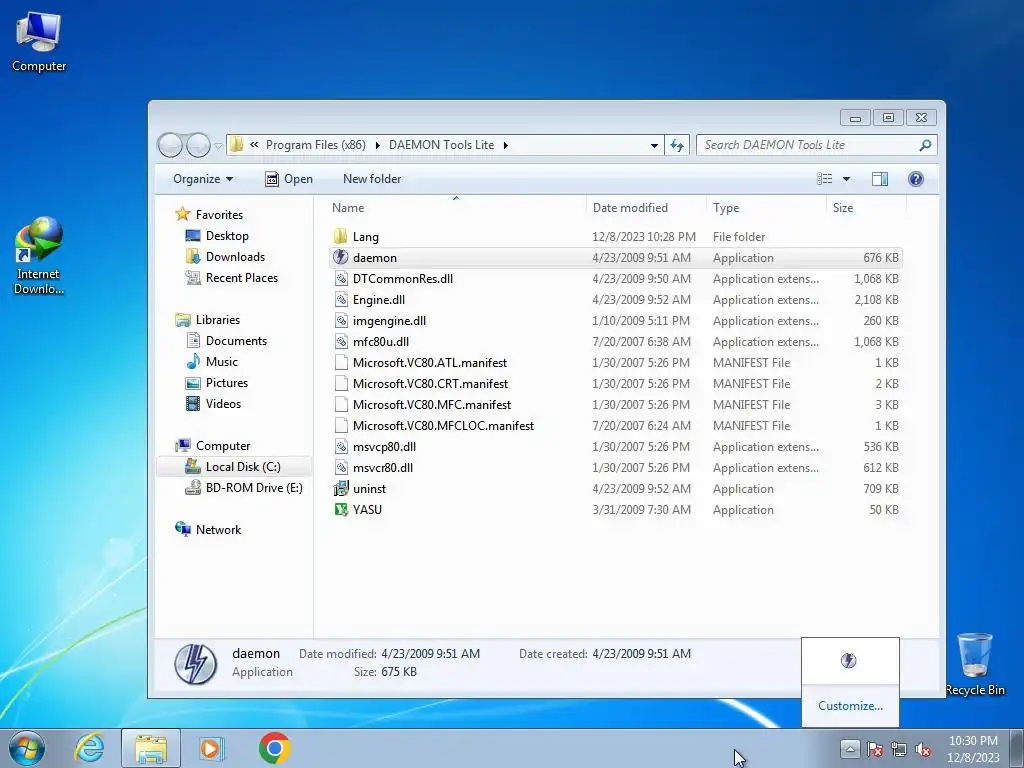This screenshot has height=768, width=1024.
Task: Select Downloads in Favorites
Action: tap(226, 257)
